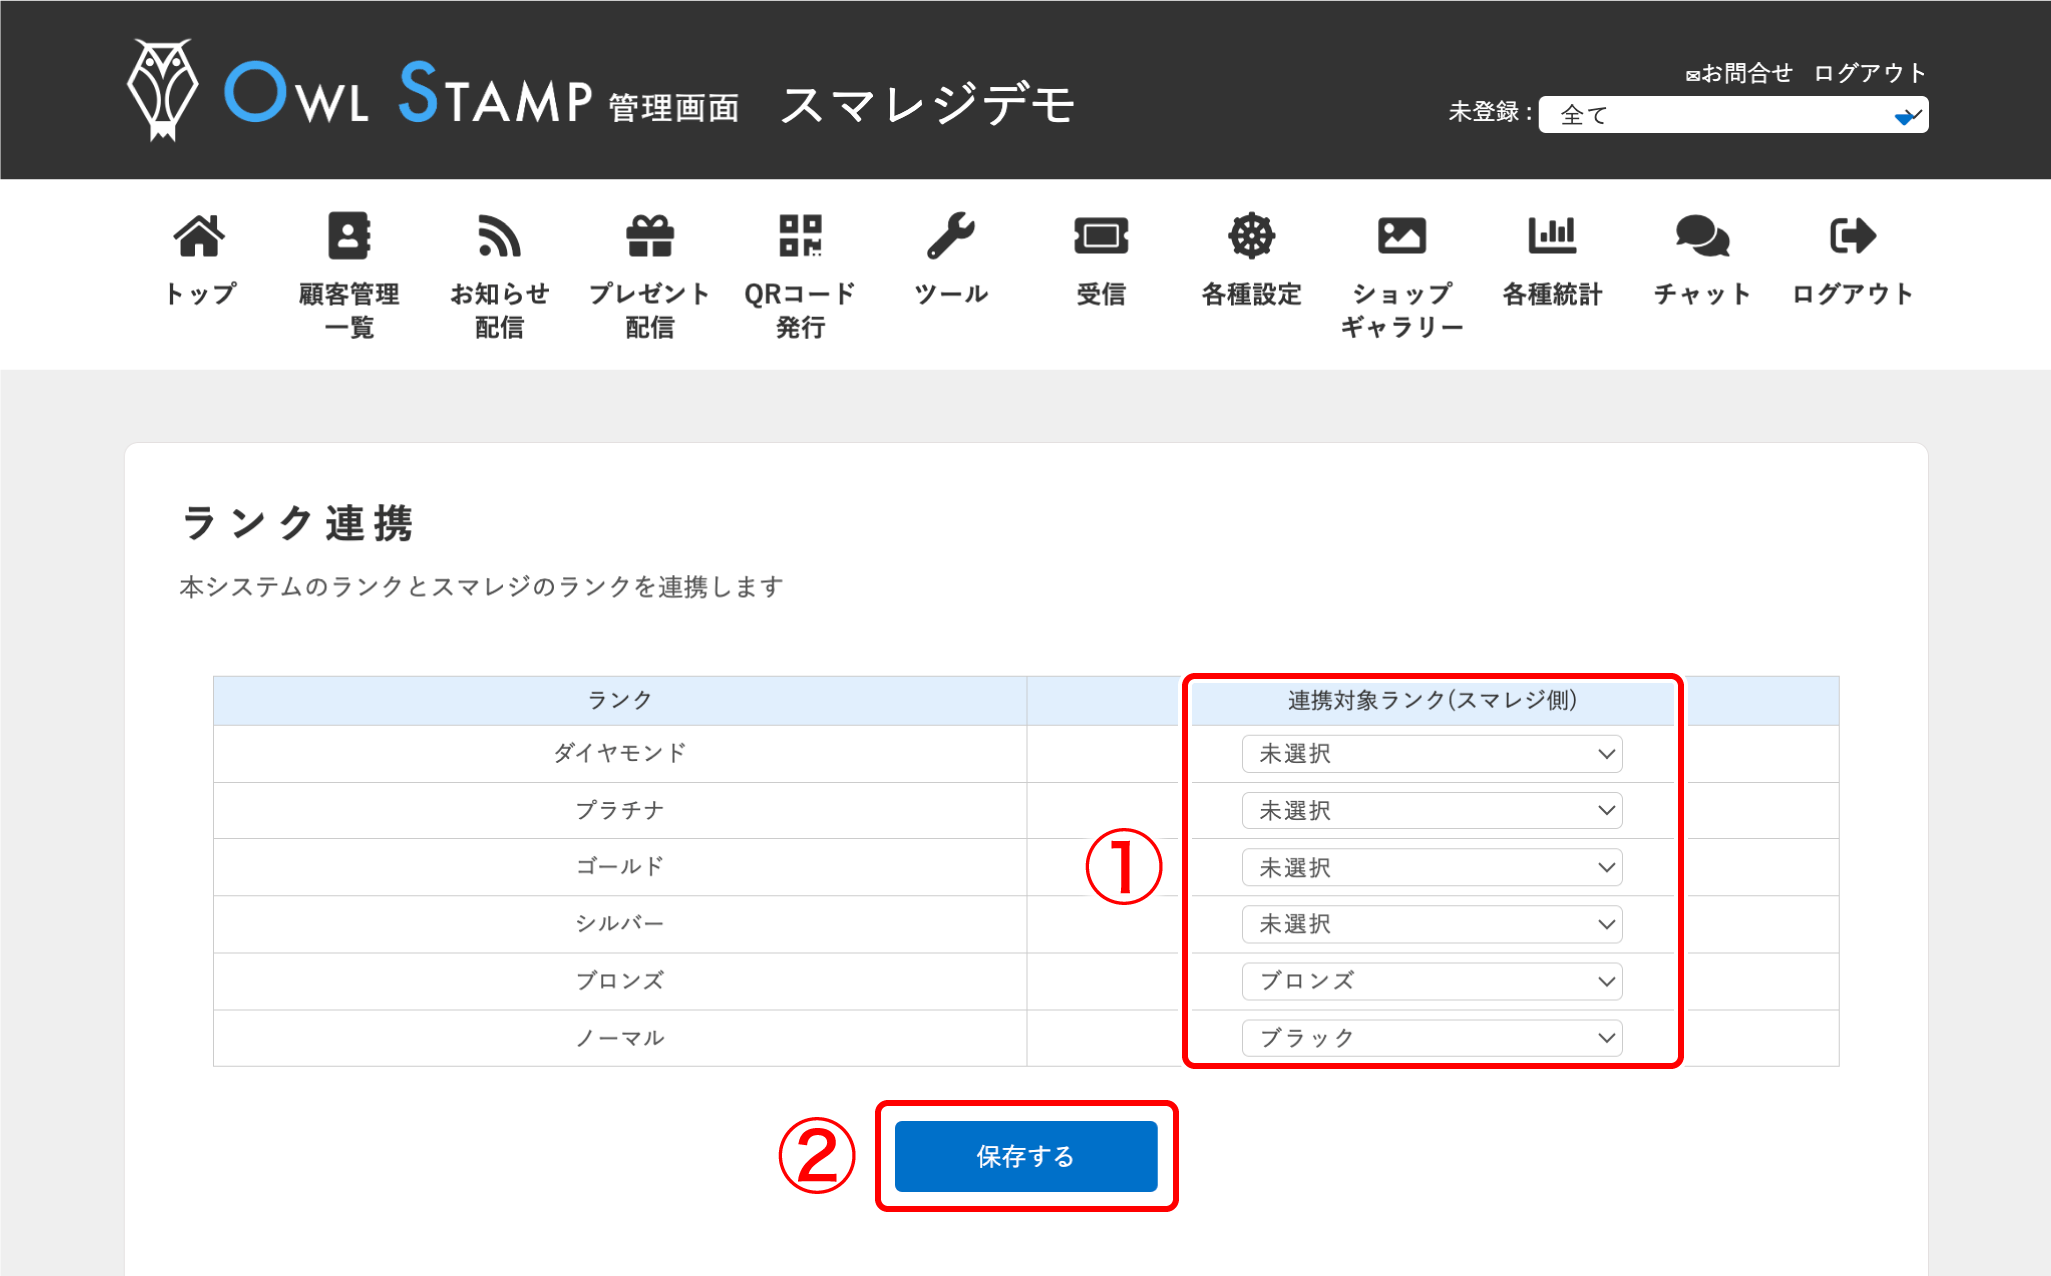Expand the unregistered filter dropdown showing 全て

[1732, 115]
